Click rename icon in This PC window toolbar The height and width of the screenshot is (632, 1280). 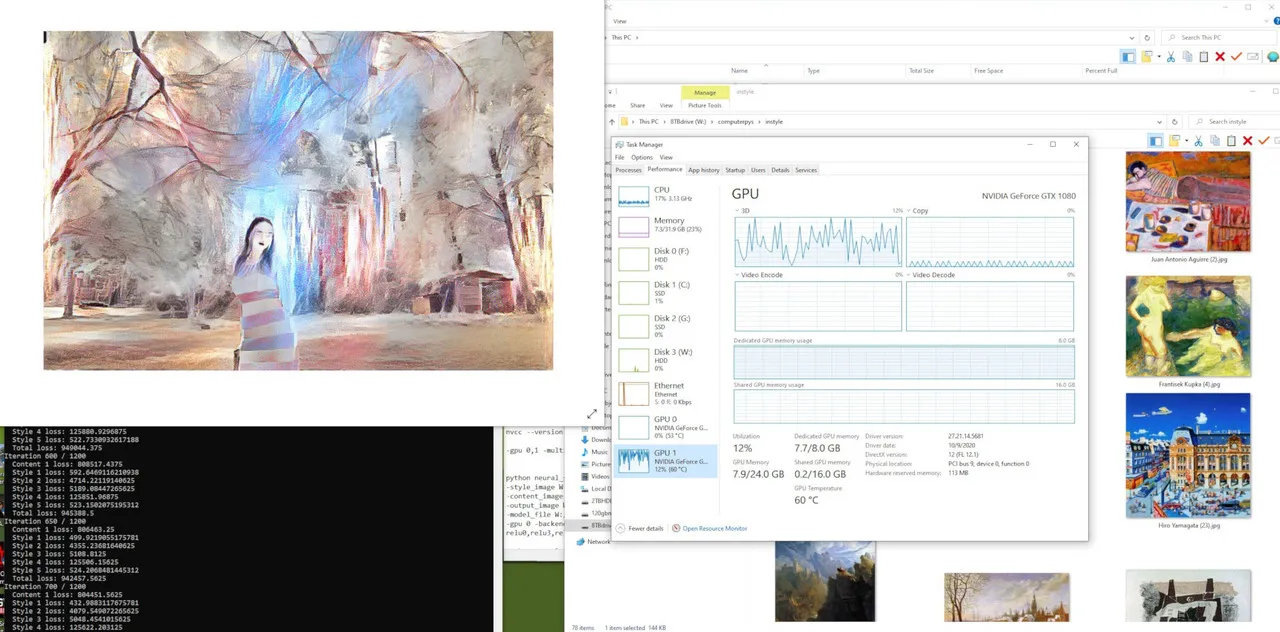pyautogui.click(x=1252, y=57)
